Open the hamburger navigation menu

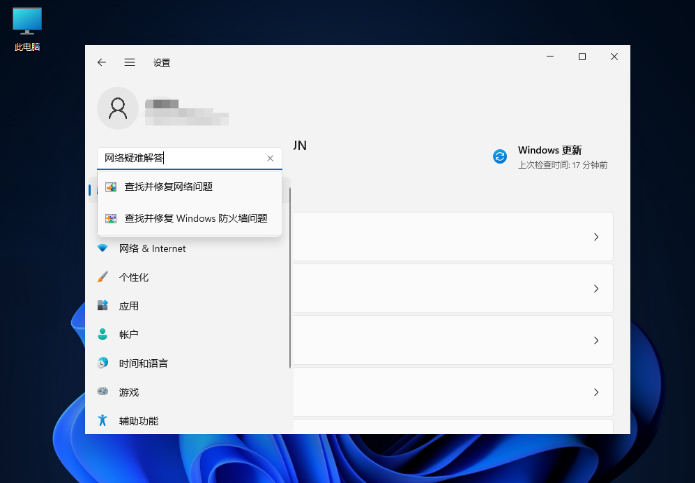129,62
